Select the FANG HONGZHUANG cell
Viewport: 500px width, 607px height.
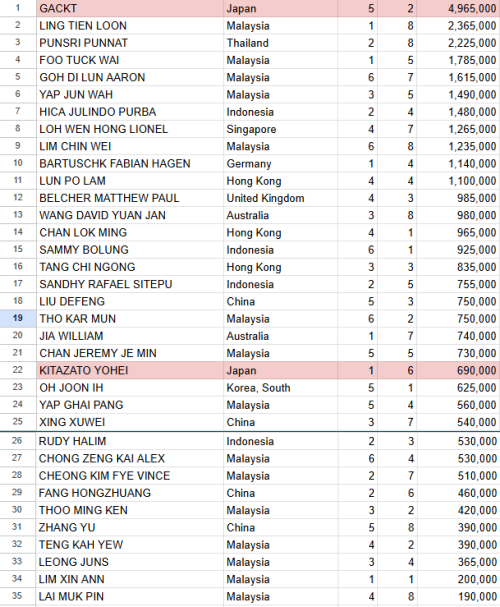click(130, 493)
